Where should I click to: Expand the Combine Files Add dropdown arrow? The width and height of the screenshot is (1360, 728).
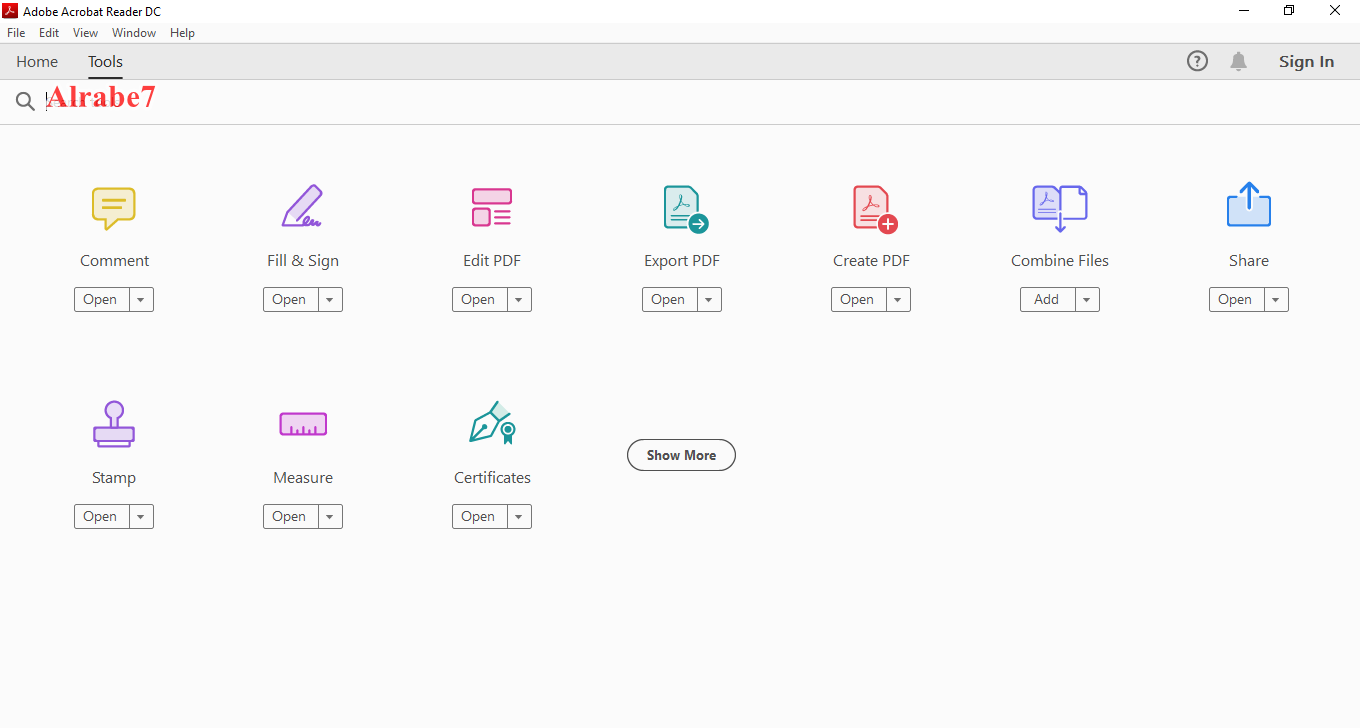point(1087,299)
